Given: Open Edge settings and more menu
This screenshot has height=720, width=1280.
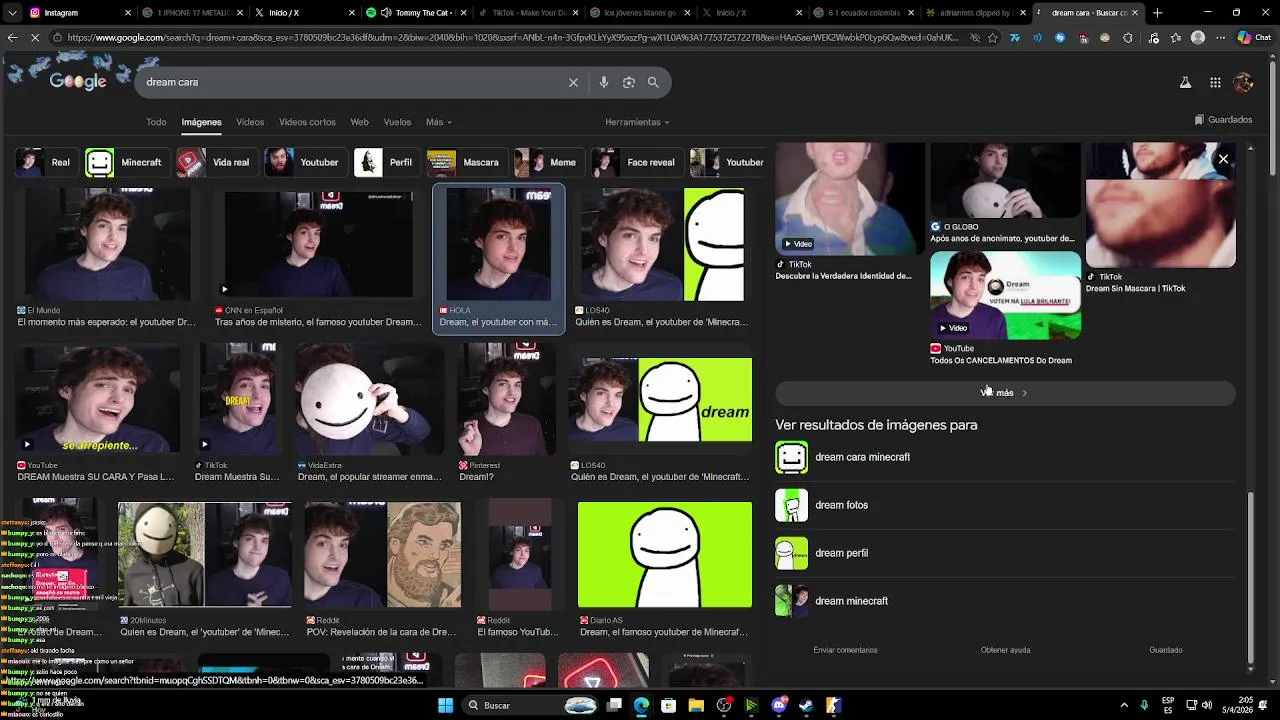Looking at the screenshot, I should [1220, 38].
